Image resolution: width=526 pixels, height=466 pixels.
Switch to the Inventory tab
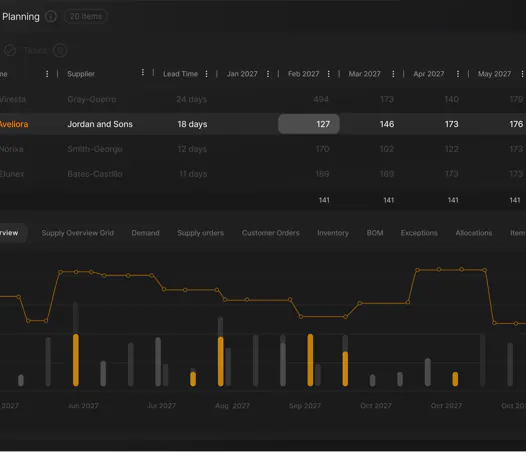333,233
